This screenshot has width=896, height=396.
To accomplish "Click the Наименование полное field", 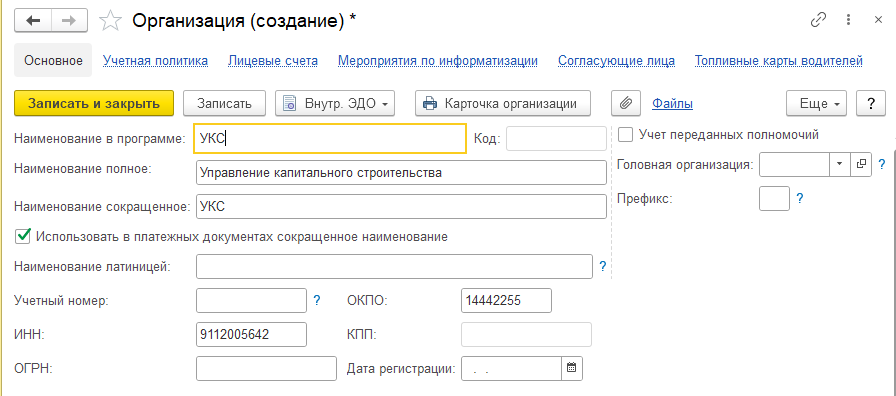I will pyautogui.click(x=401, y=173).
